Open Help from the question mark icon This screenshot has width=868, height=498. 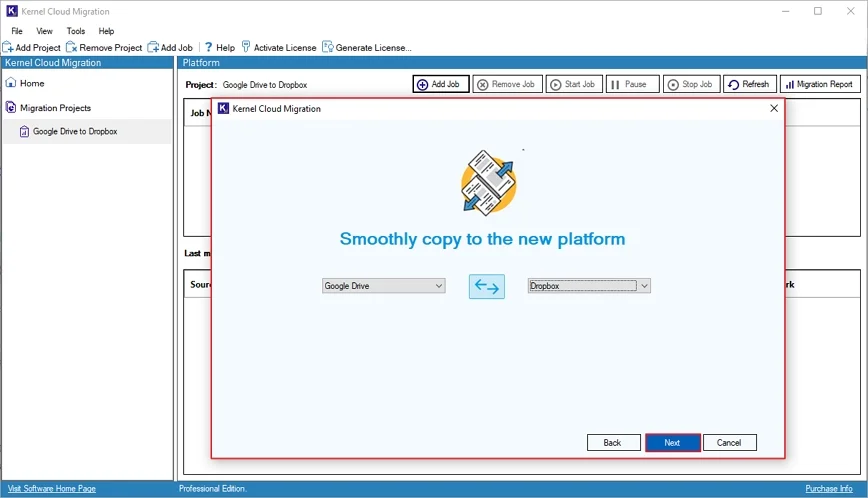(x=208, y=48)
